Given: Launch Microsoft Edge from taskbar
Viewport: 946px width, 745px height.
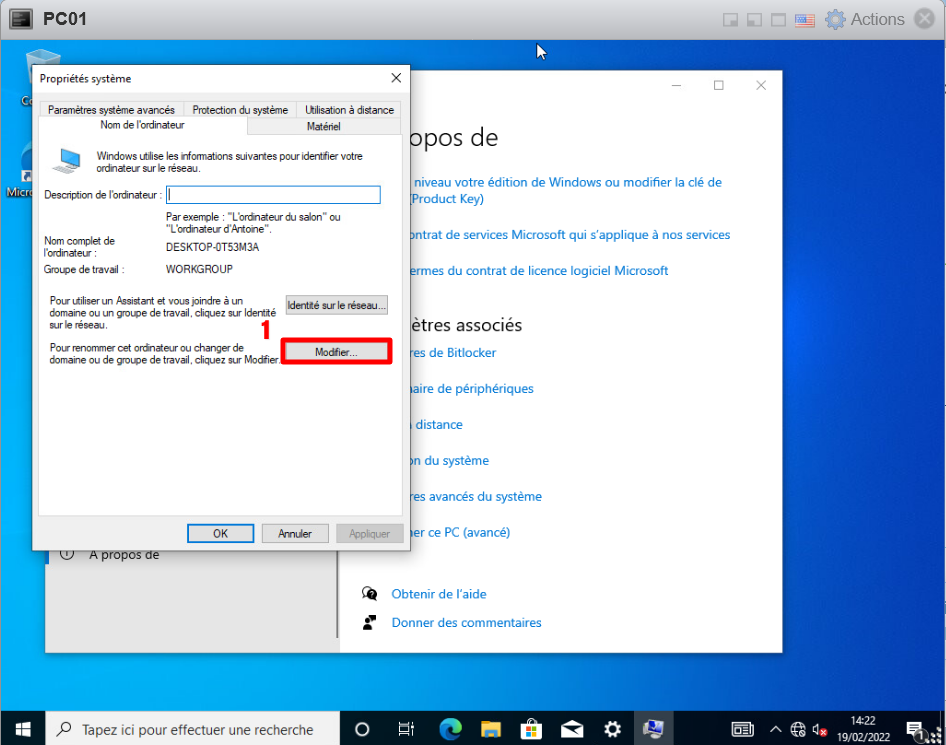Looking at the screenshot, I should coord(447,729).
